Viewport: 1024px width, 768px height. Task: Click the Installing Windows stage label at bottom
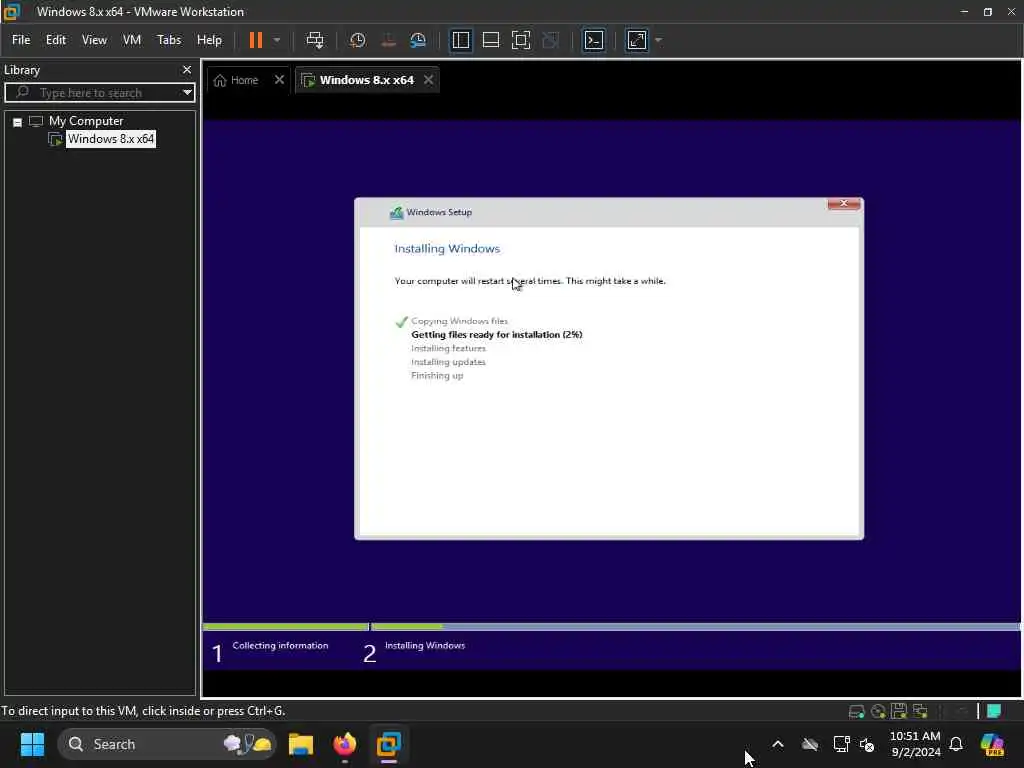[x=424, y=645]
